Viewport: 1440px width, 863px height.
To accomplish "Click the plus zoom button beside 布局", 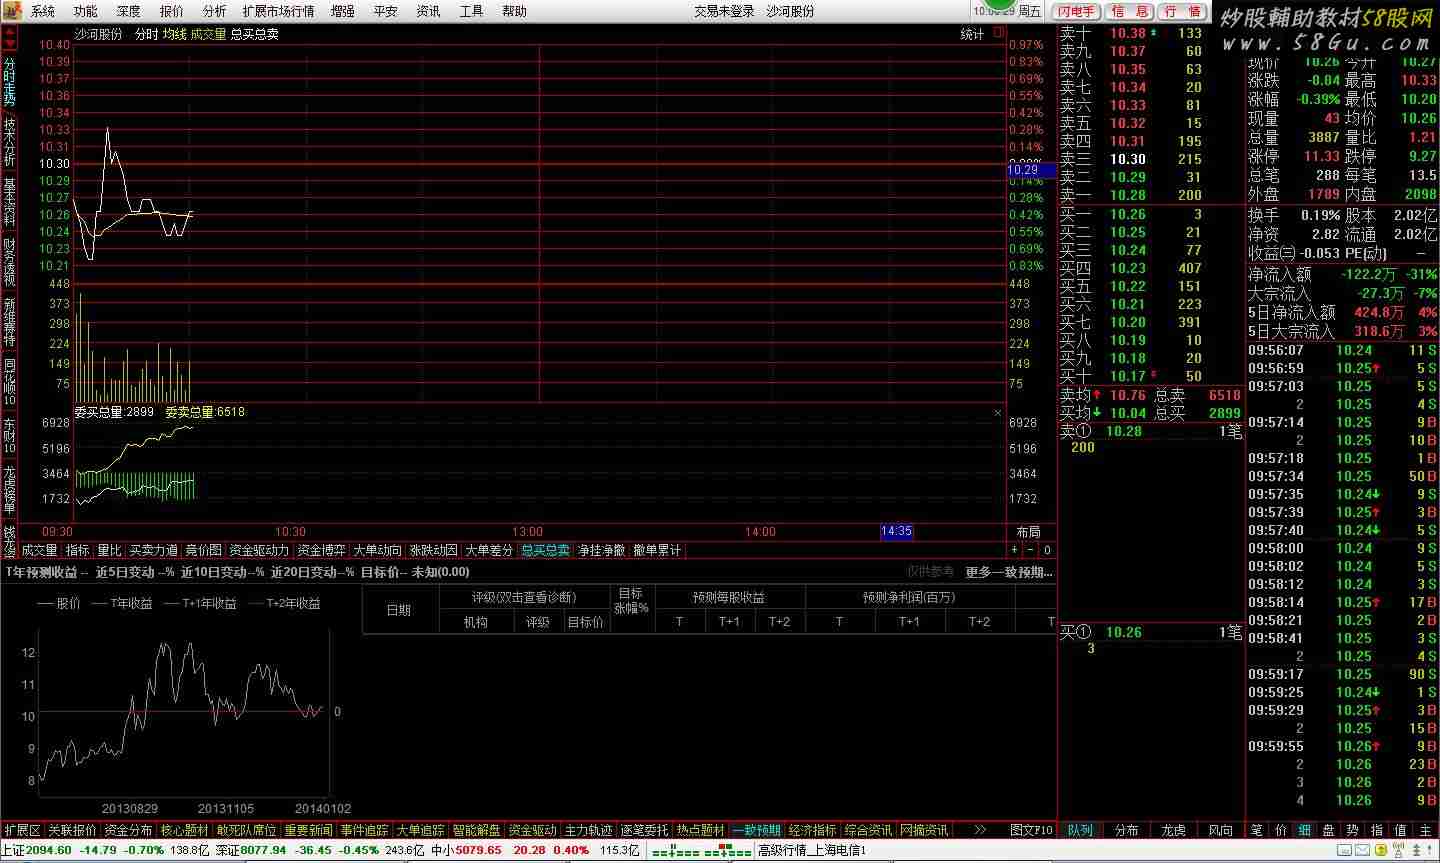I will click(x=1015, y=550).
